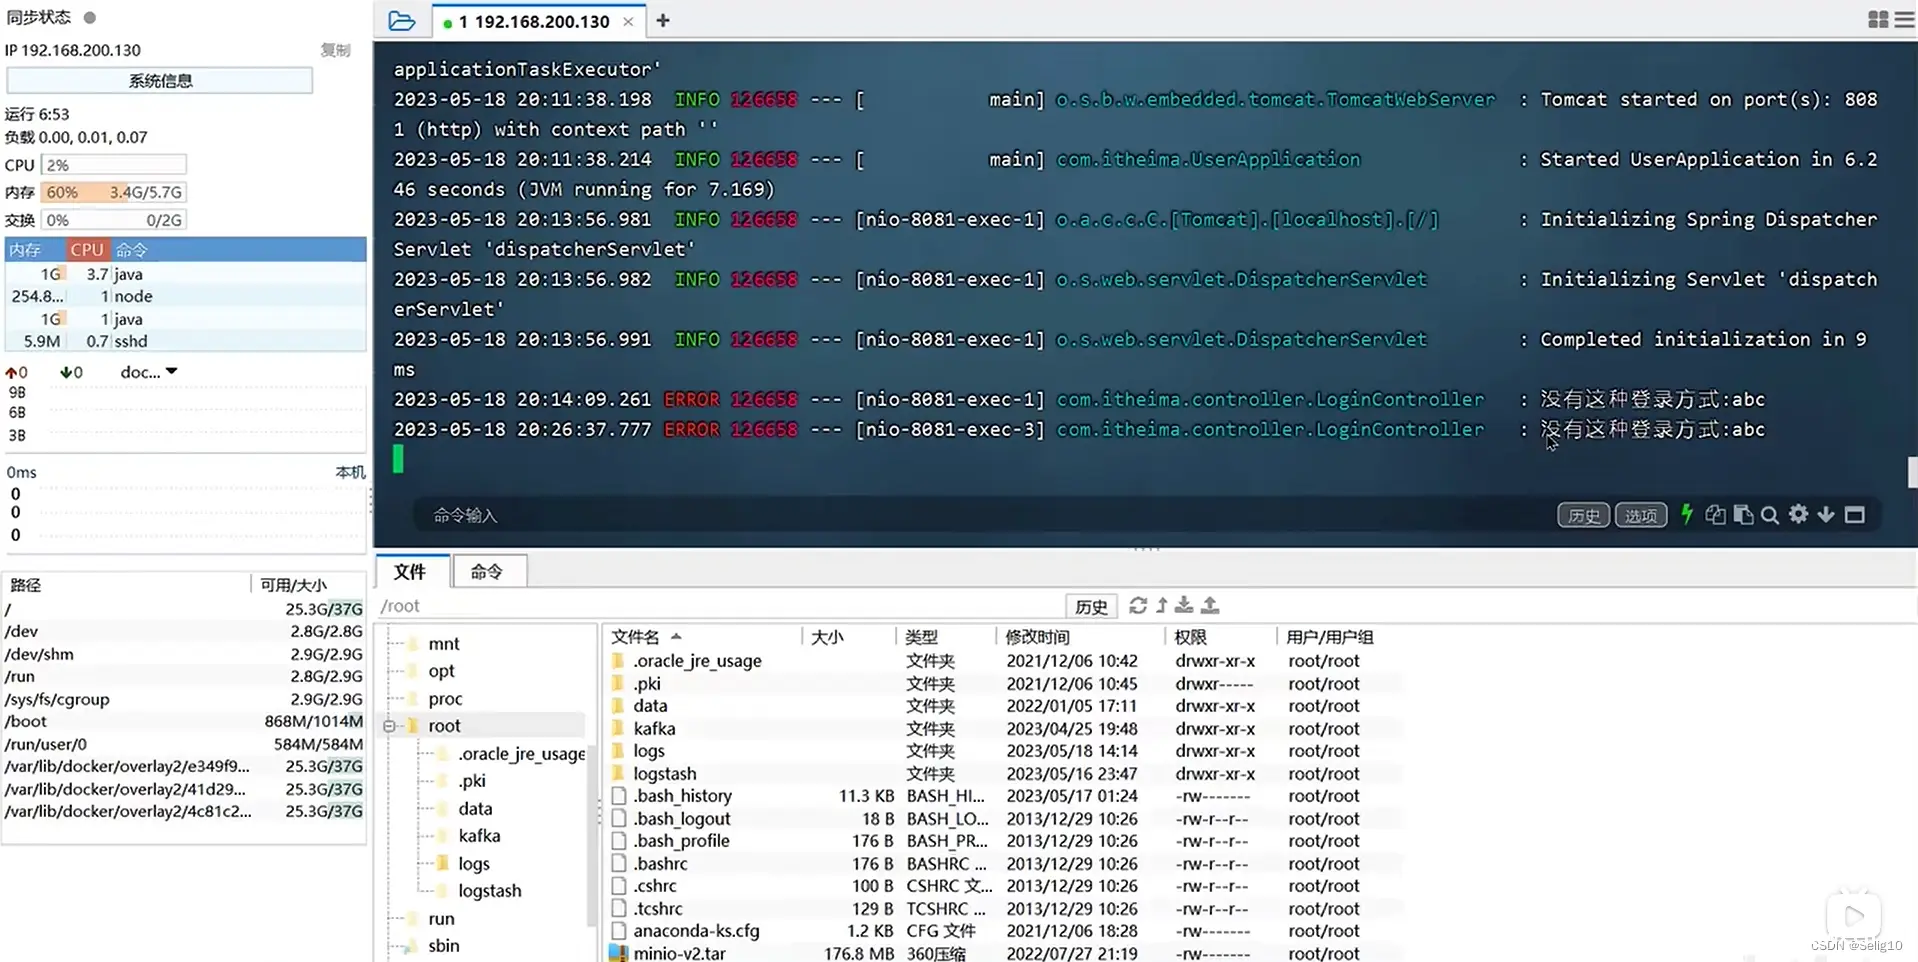Click the /boot disk path row

tap(184, 721)
